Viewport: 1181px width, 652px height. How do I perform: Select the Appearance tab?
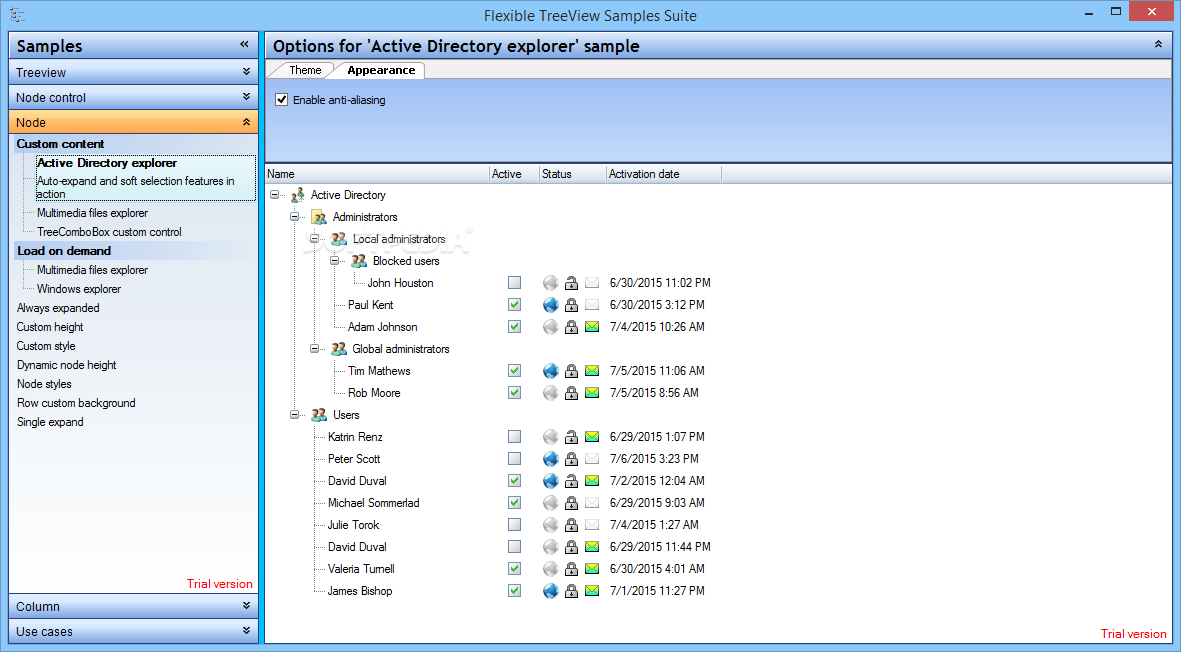click(x=381, y=70)
